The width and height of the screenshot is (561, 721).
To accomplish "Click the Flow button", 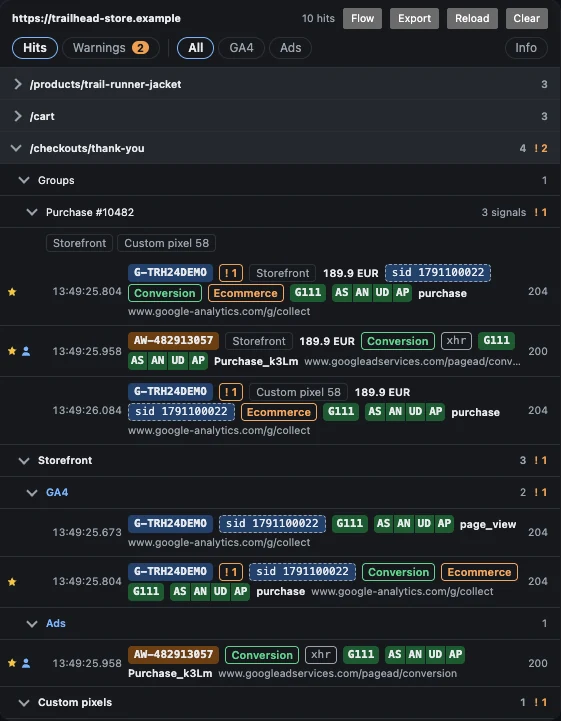I will click(362, 18).
